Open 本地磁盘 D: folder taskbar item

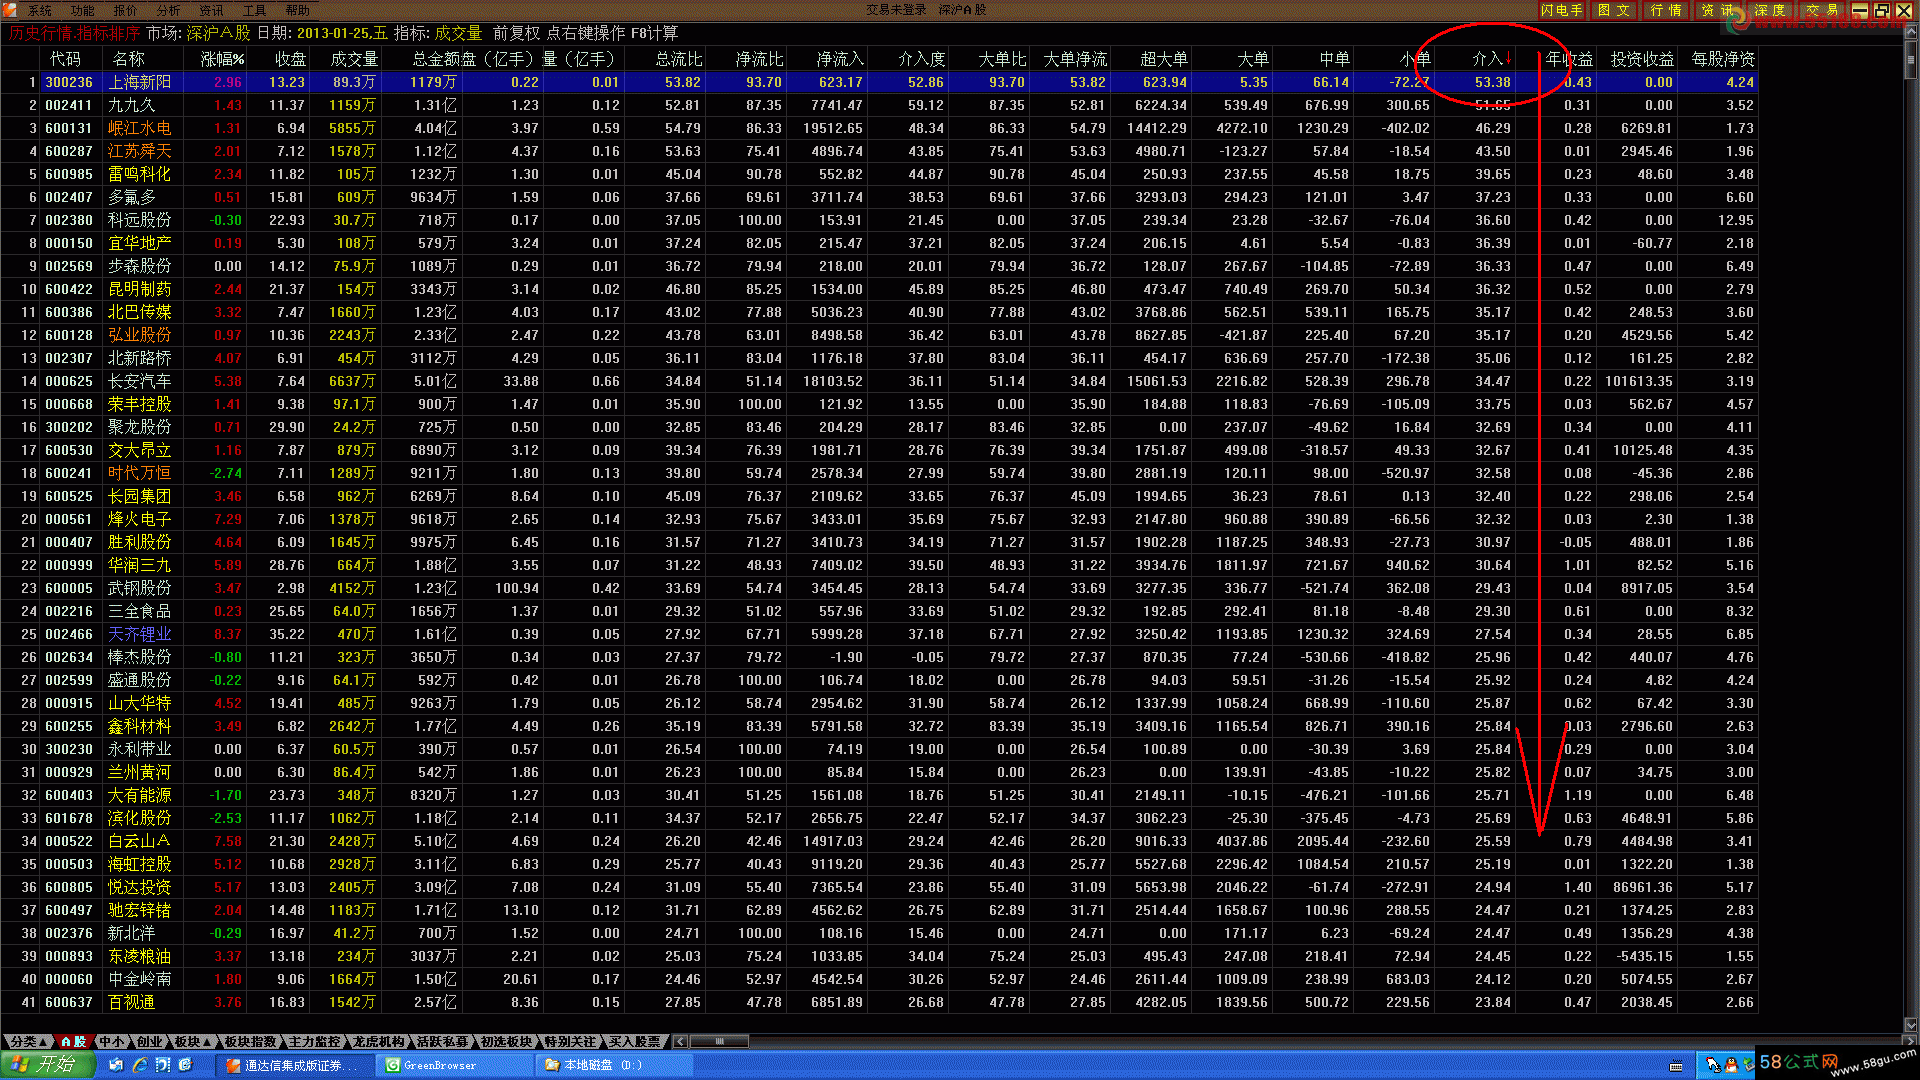600,1065
